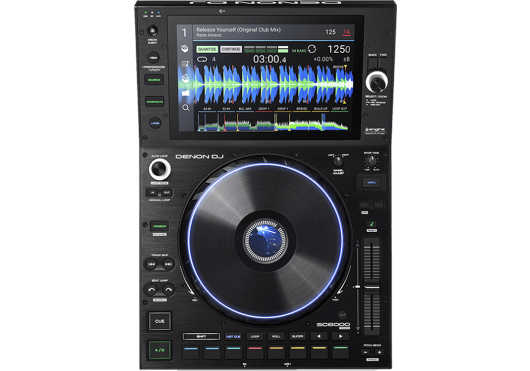Hold the SHIFT button
Image resolution: width=530 pixels, height=371 pixels.
pos(201,337)
